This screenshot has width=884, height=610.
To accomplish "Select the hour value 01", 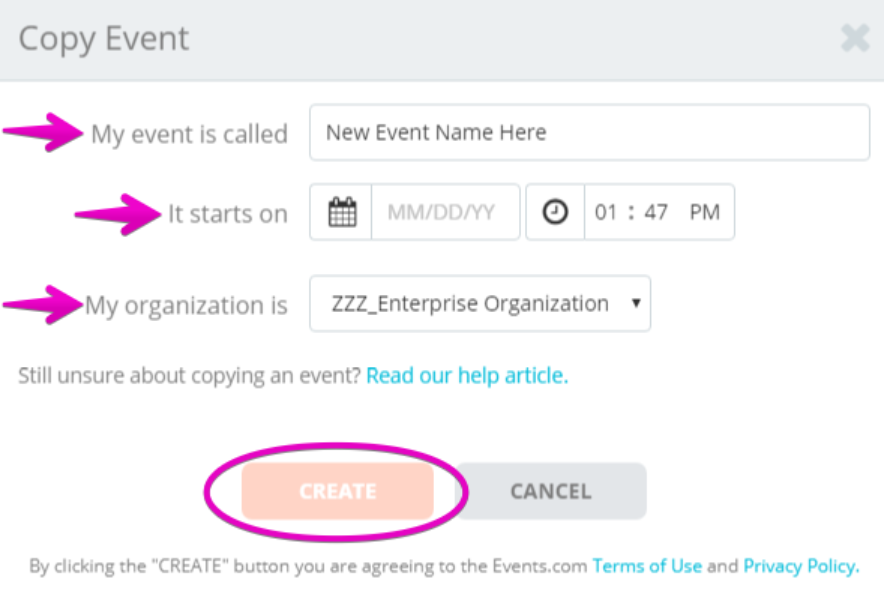I will pyautogui.click(x=606, y=213).
